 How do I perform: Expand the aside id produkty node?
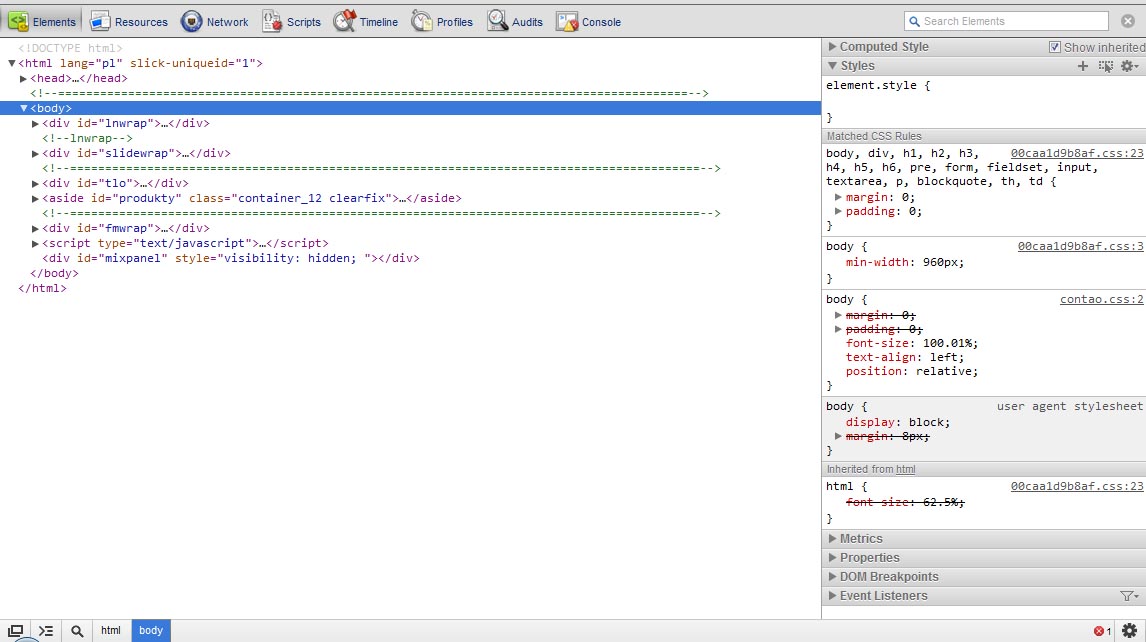pos(35,198)
